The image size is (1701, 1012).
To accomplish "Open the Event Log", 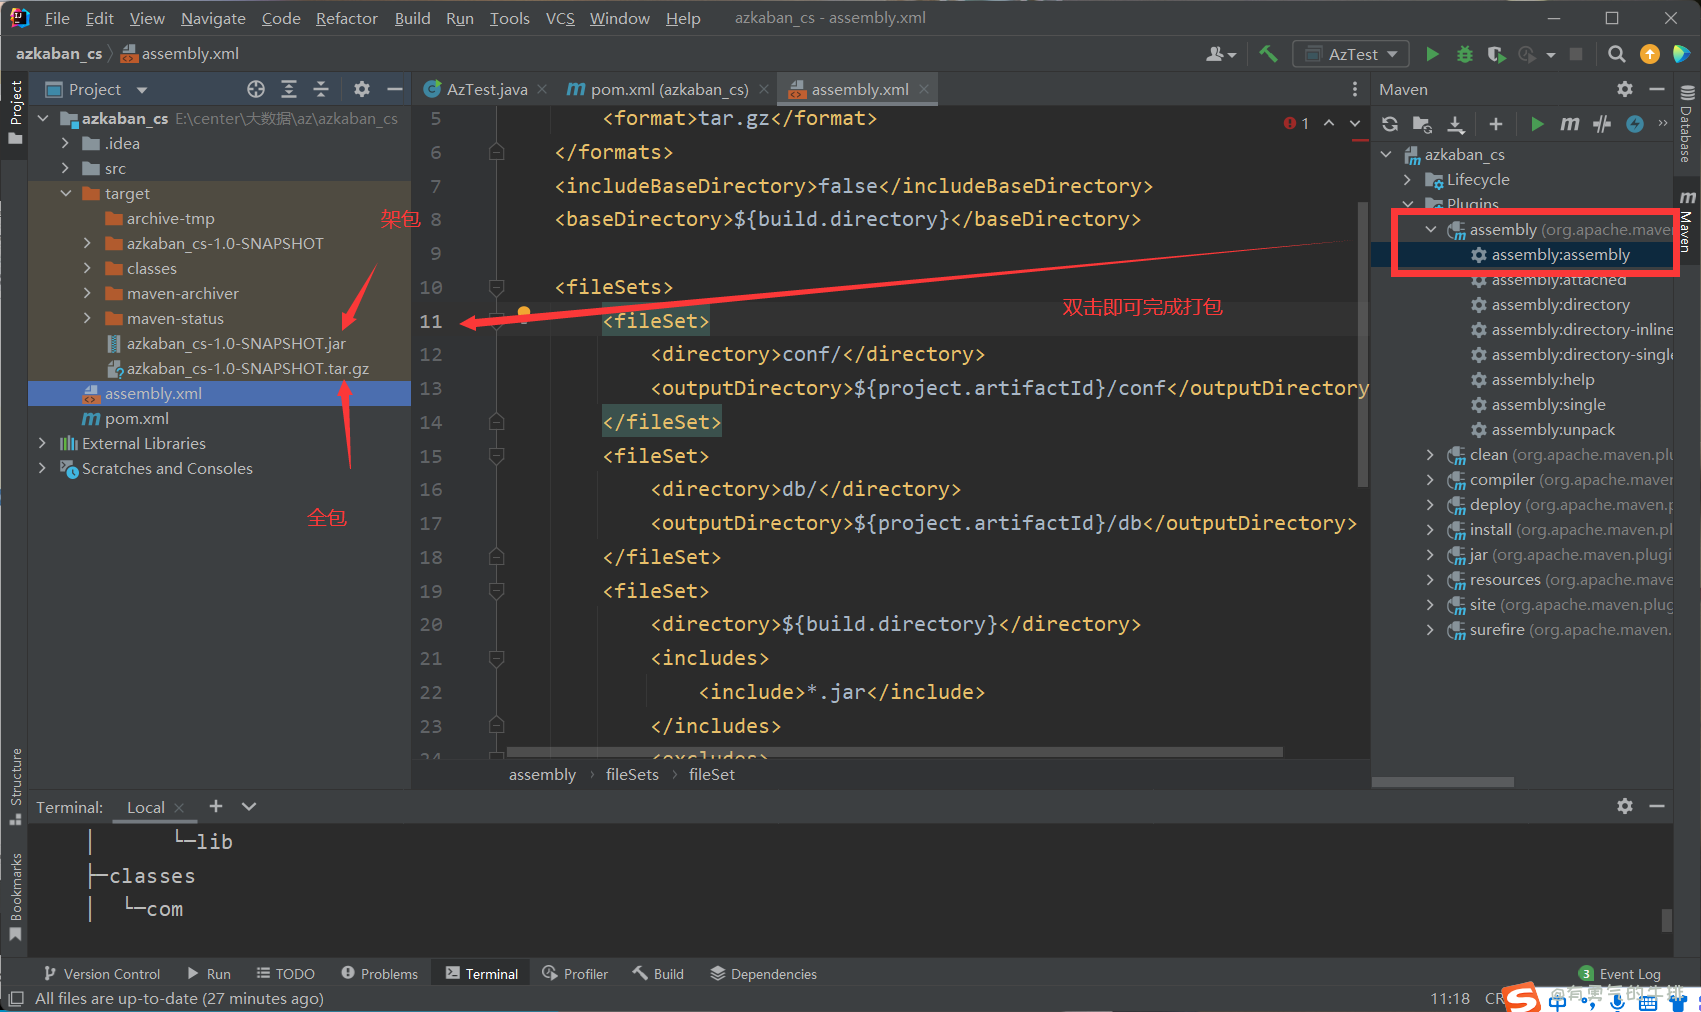I will 1620,973.
